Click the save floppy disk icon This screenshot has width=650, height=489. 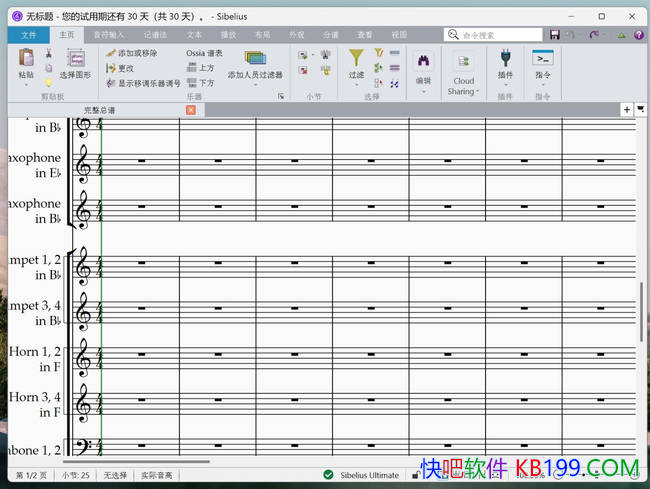pos(555,35)
